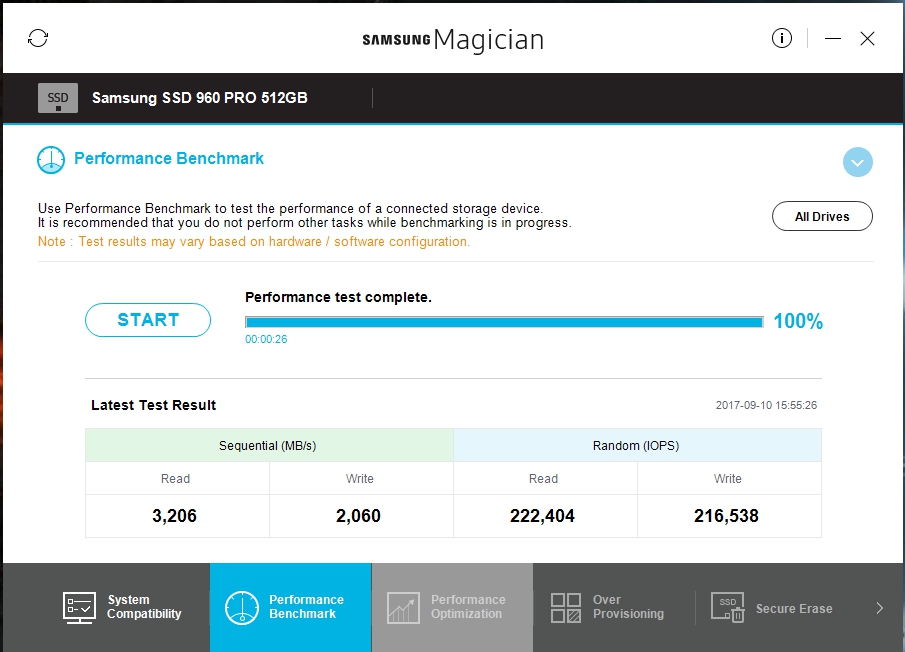905x652 pixels.
Task: Click the orange note about test results varying
Action: [254, 242]
